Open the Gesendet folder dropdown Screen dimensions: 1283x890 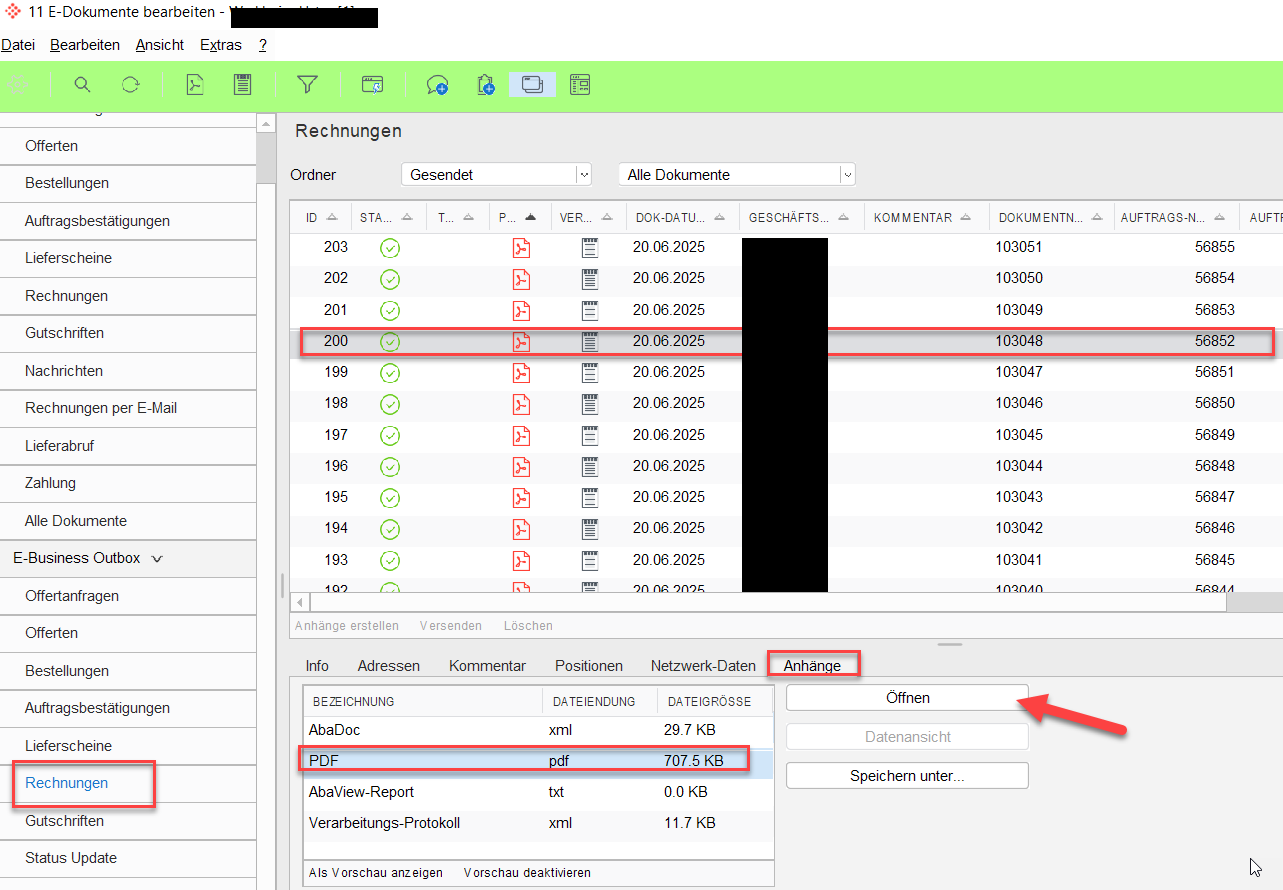click(x=584, y=175)
